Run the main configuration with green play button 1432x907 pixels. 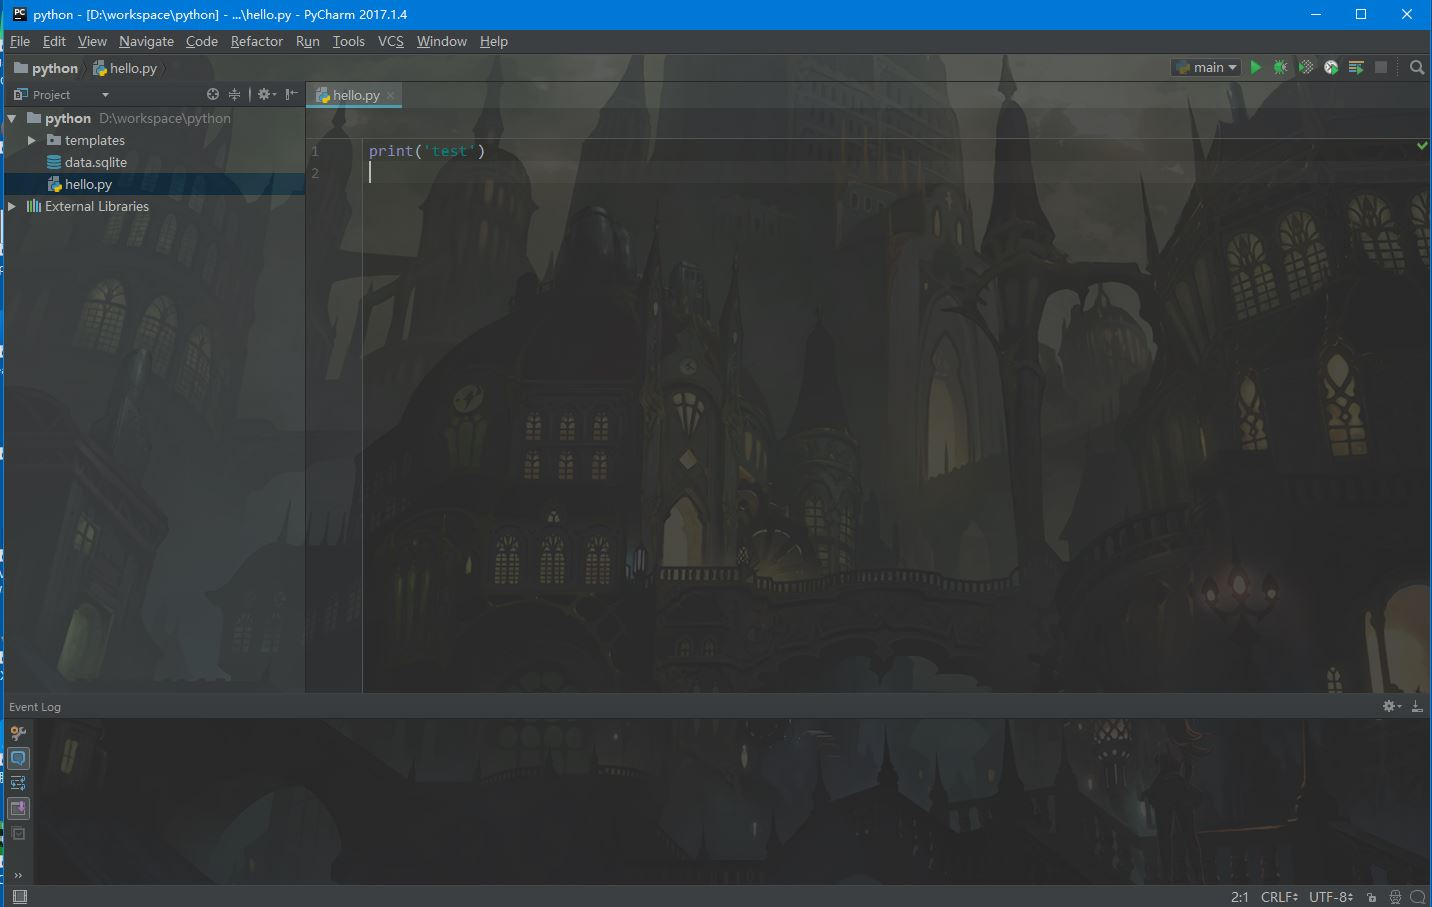pos(1256,67)
